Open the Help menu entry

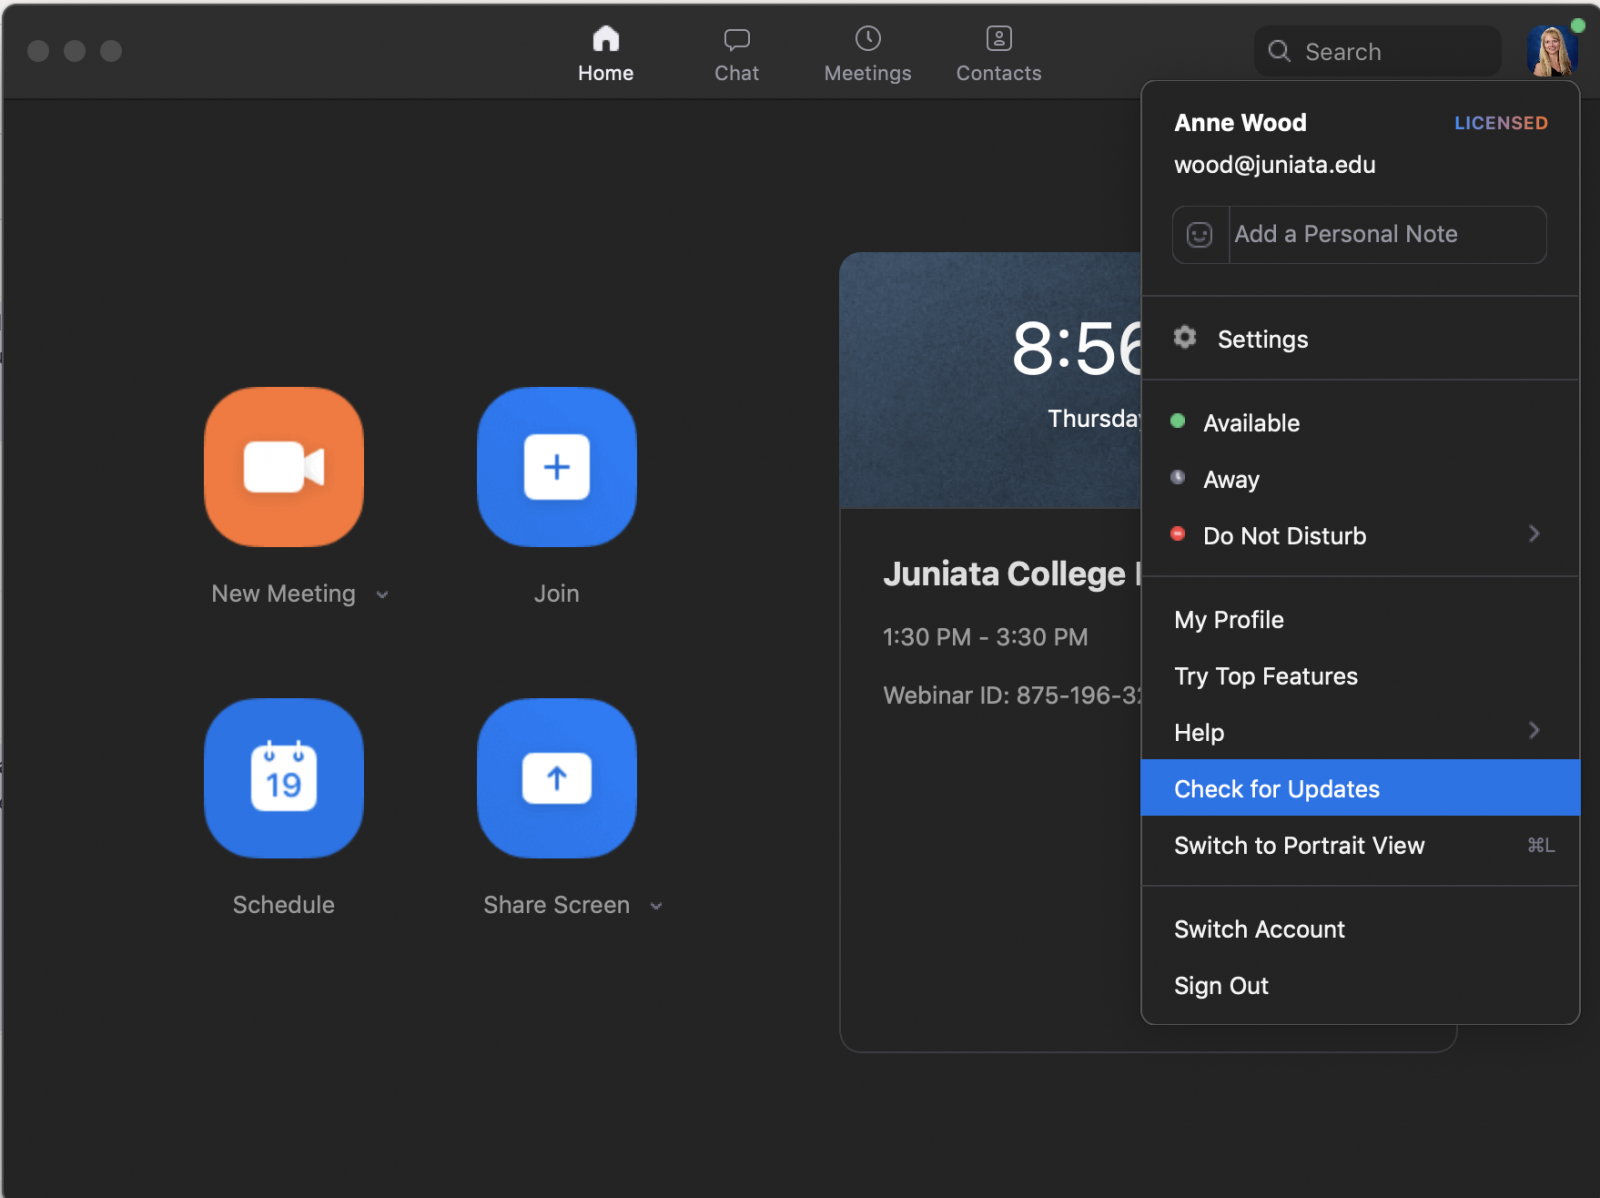click(1360, 733)
